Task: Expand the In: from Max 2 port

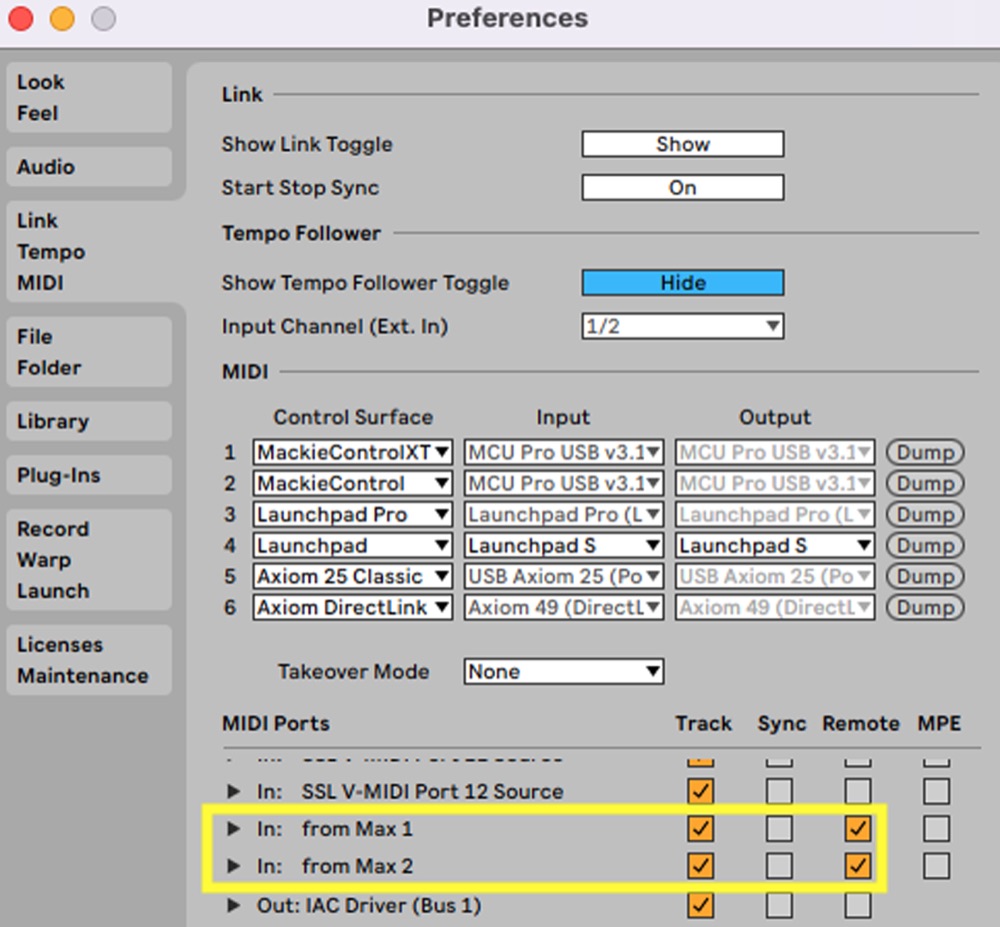Action: (233, 866)
